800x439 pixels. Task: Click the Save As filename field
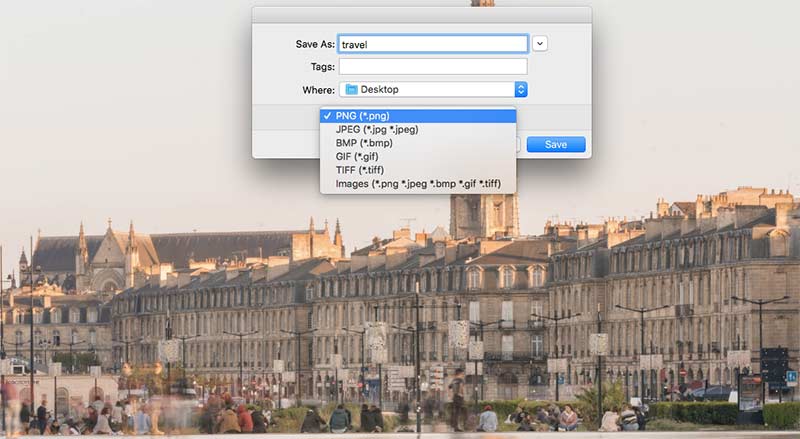pos(432,44)
